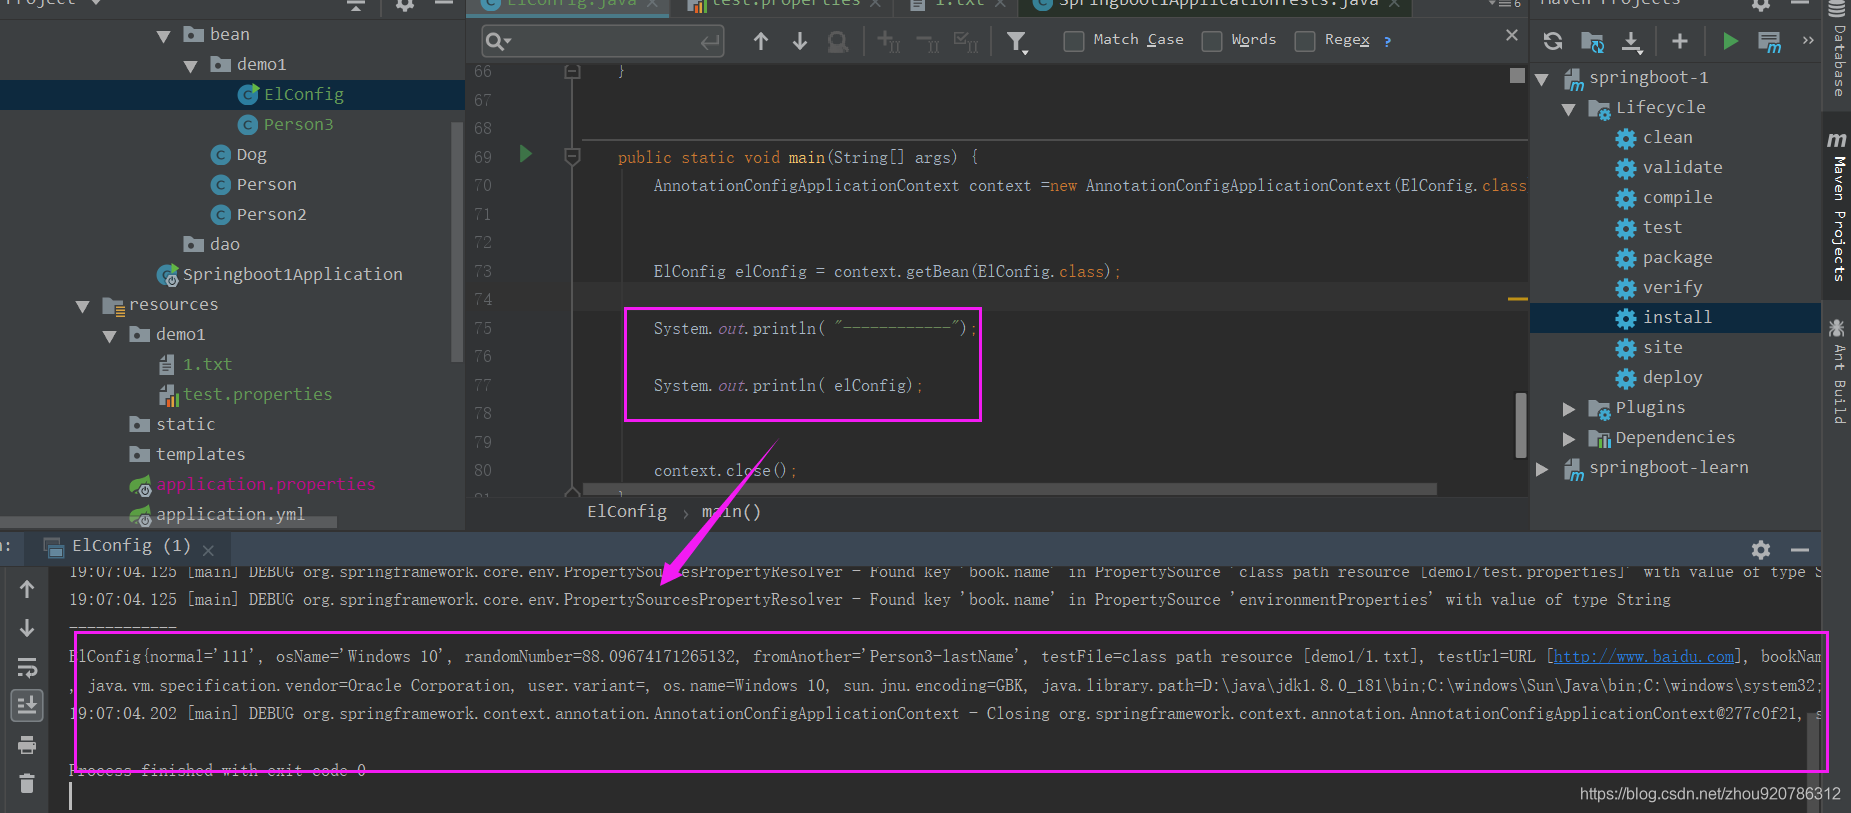Toggle scroll to end in console

pyautogui.click(x=27, y=706)
